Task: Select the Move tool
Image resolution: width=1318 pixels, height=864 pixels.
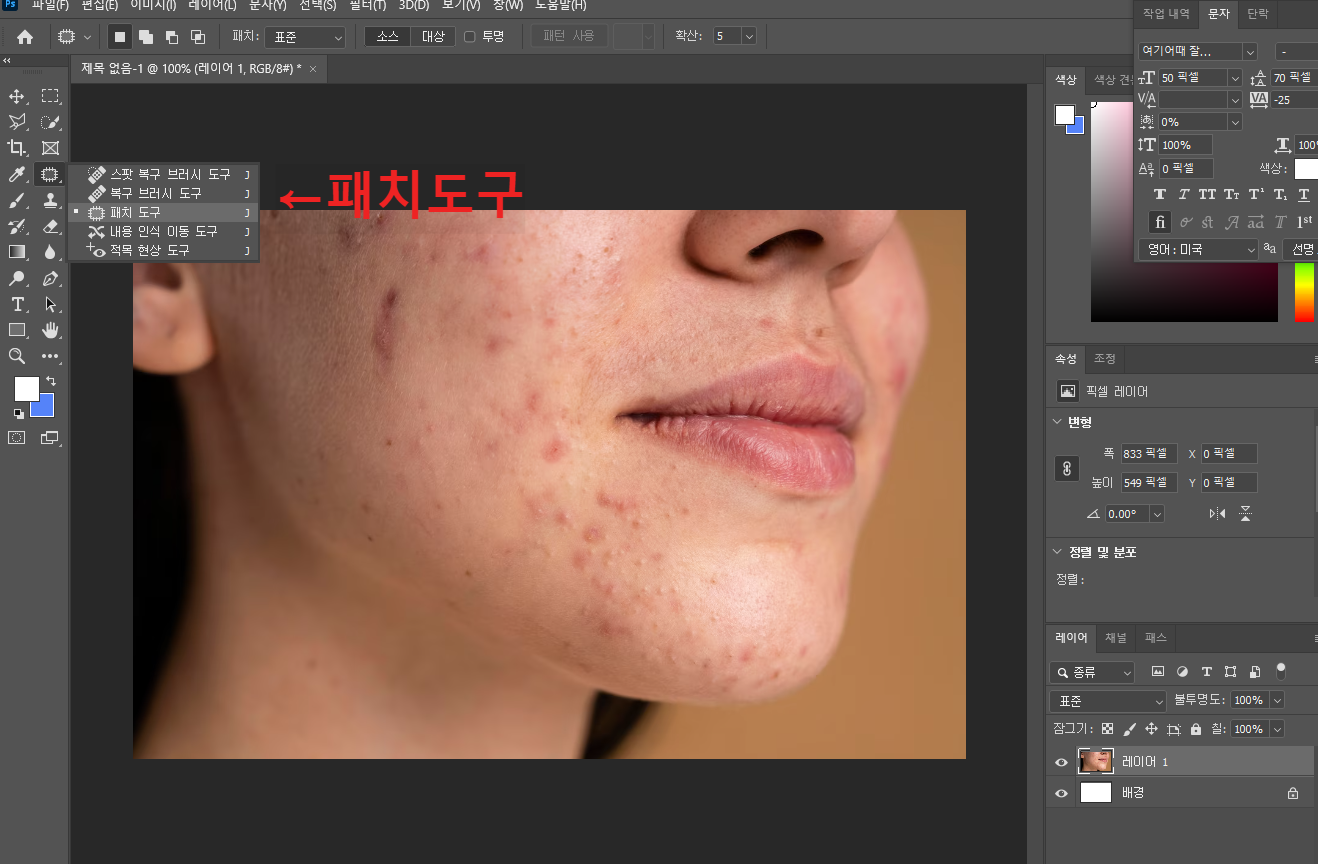Action: point(17,96)
